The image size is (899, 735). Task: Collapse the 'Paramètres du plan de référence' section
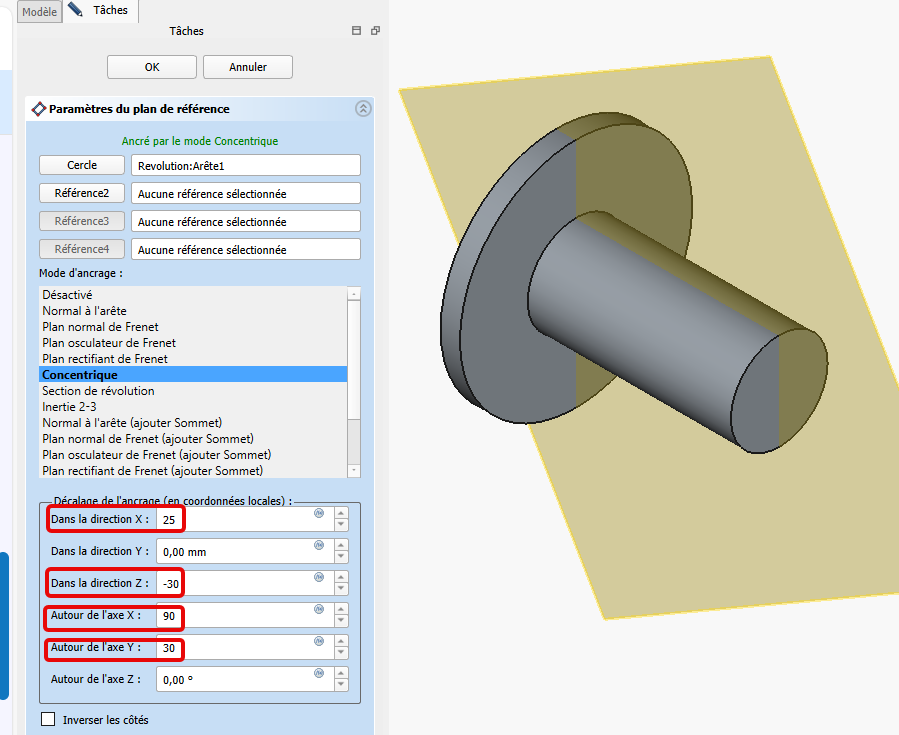(x=363, y=109)
